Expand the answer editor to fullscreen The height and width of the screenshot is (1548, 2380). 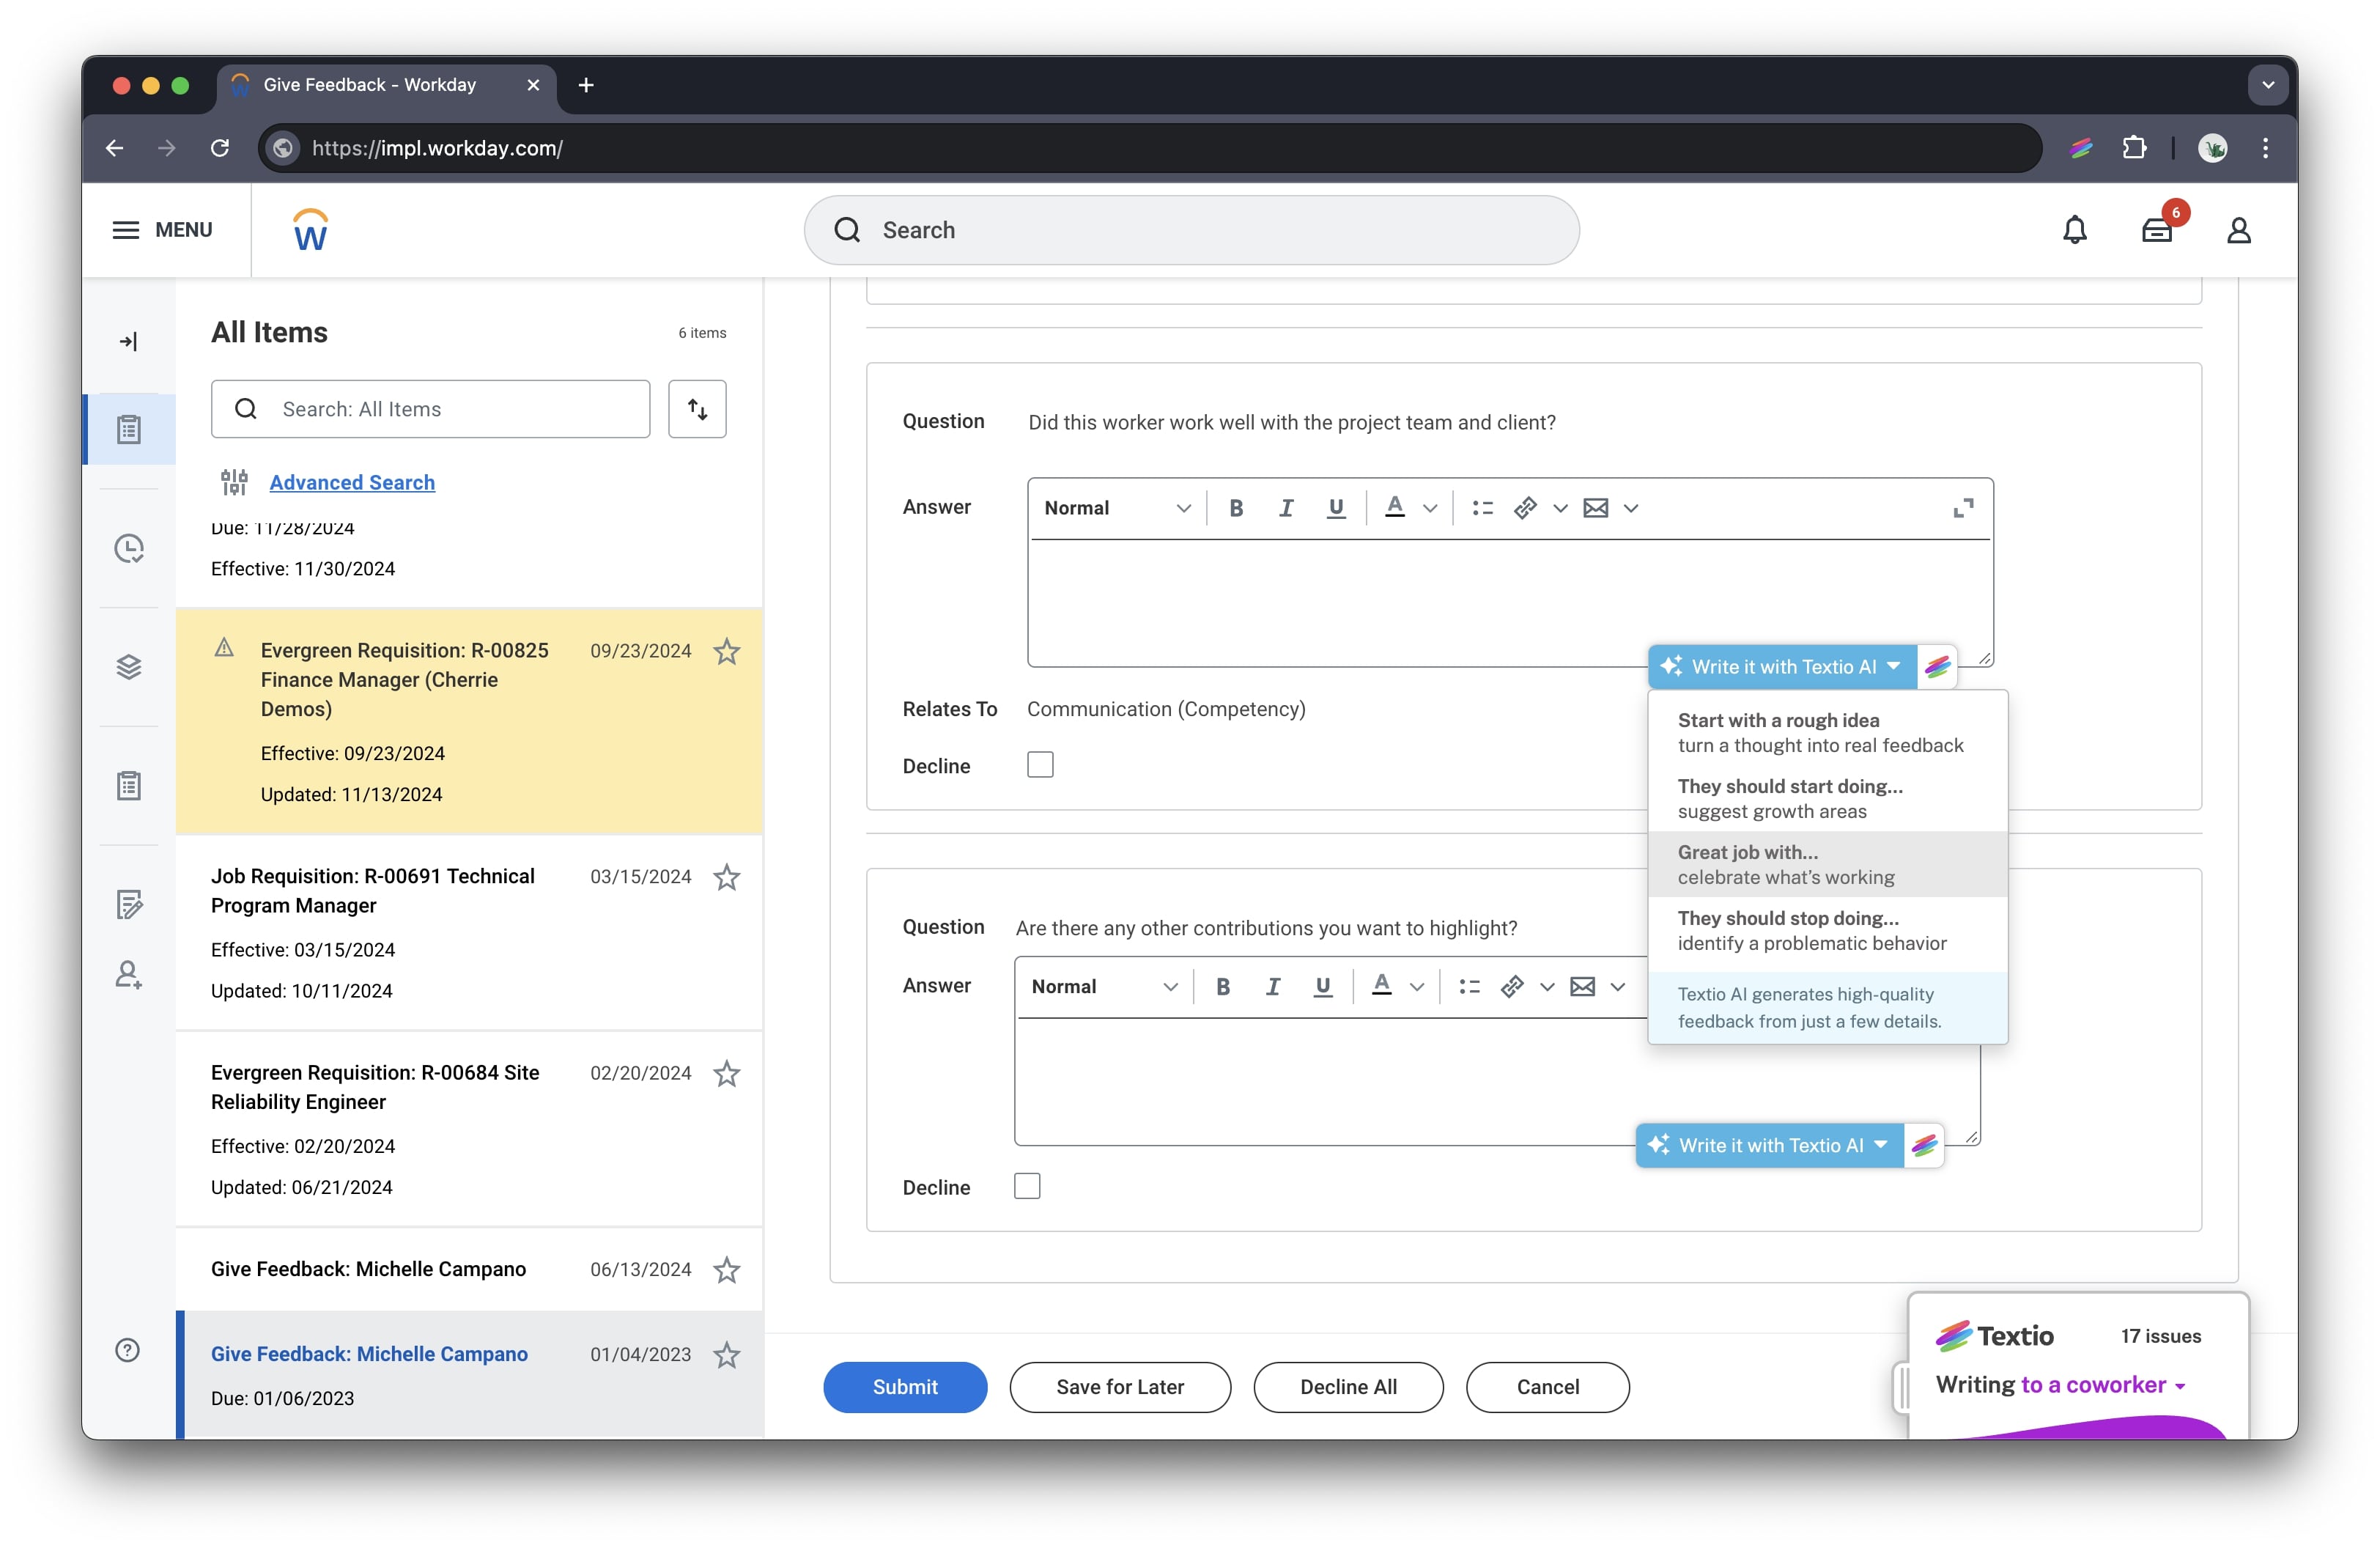tap(1962, 507)
